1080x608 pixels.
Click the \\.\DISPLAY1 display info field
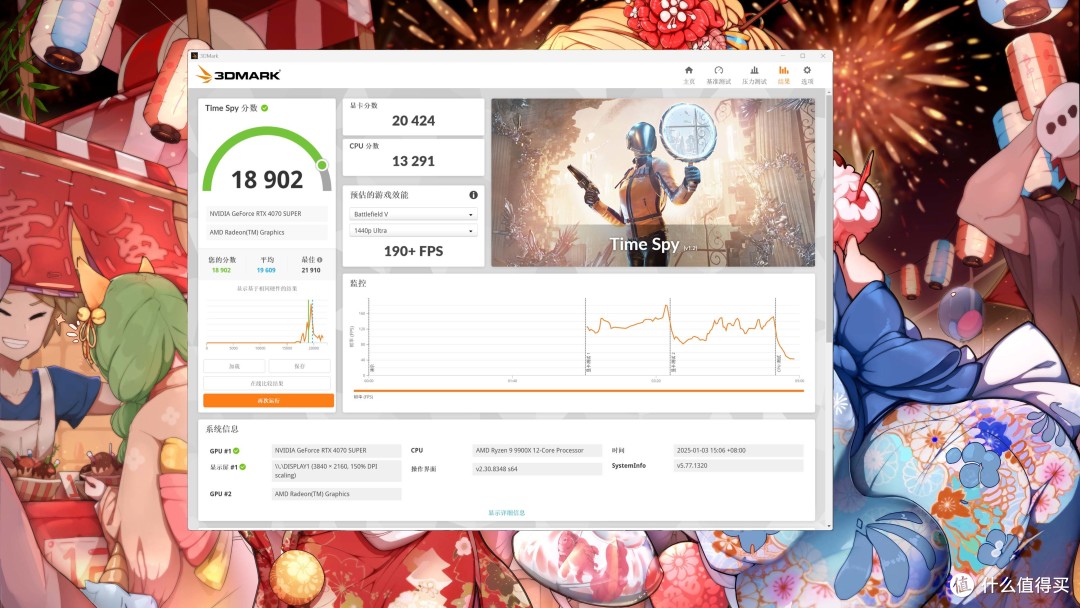(336, 470)
